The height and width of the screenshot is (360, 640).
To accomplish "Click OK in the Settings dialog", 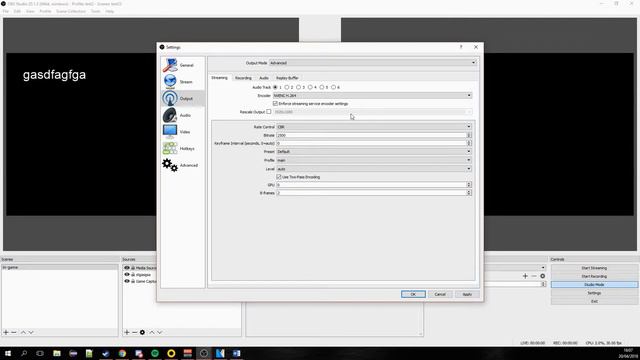I will (x=413, y=294).
